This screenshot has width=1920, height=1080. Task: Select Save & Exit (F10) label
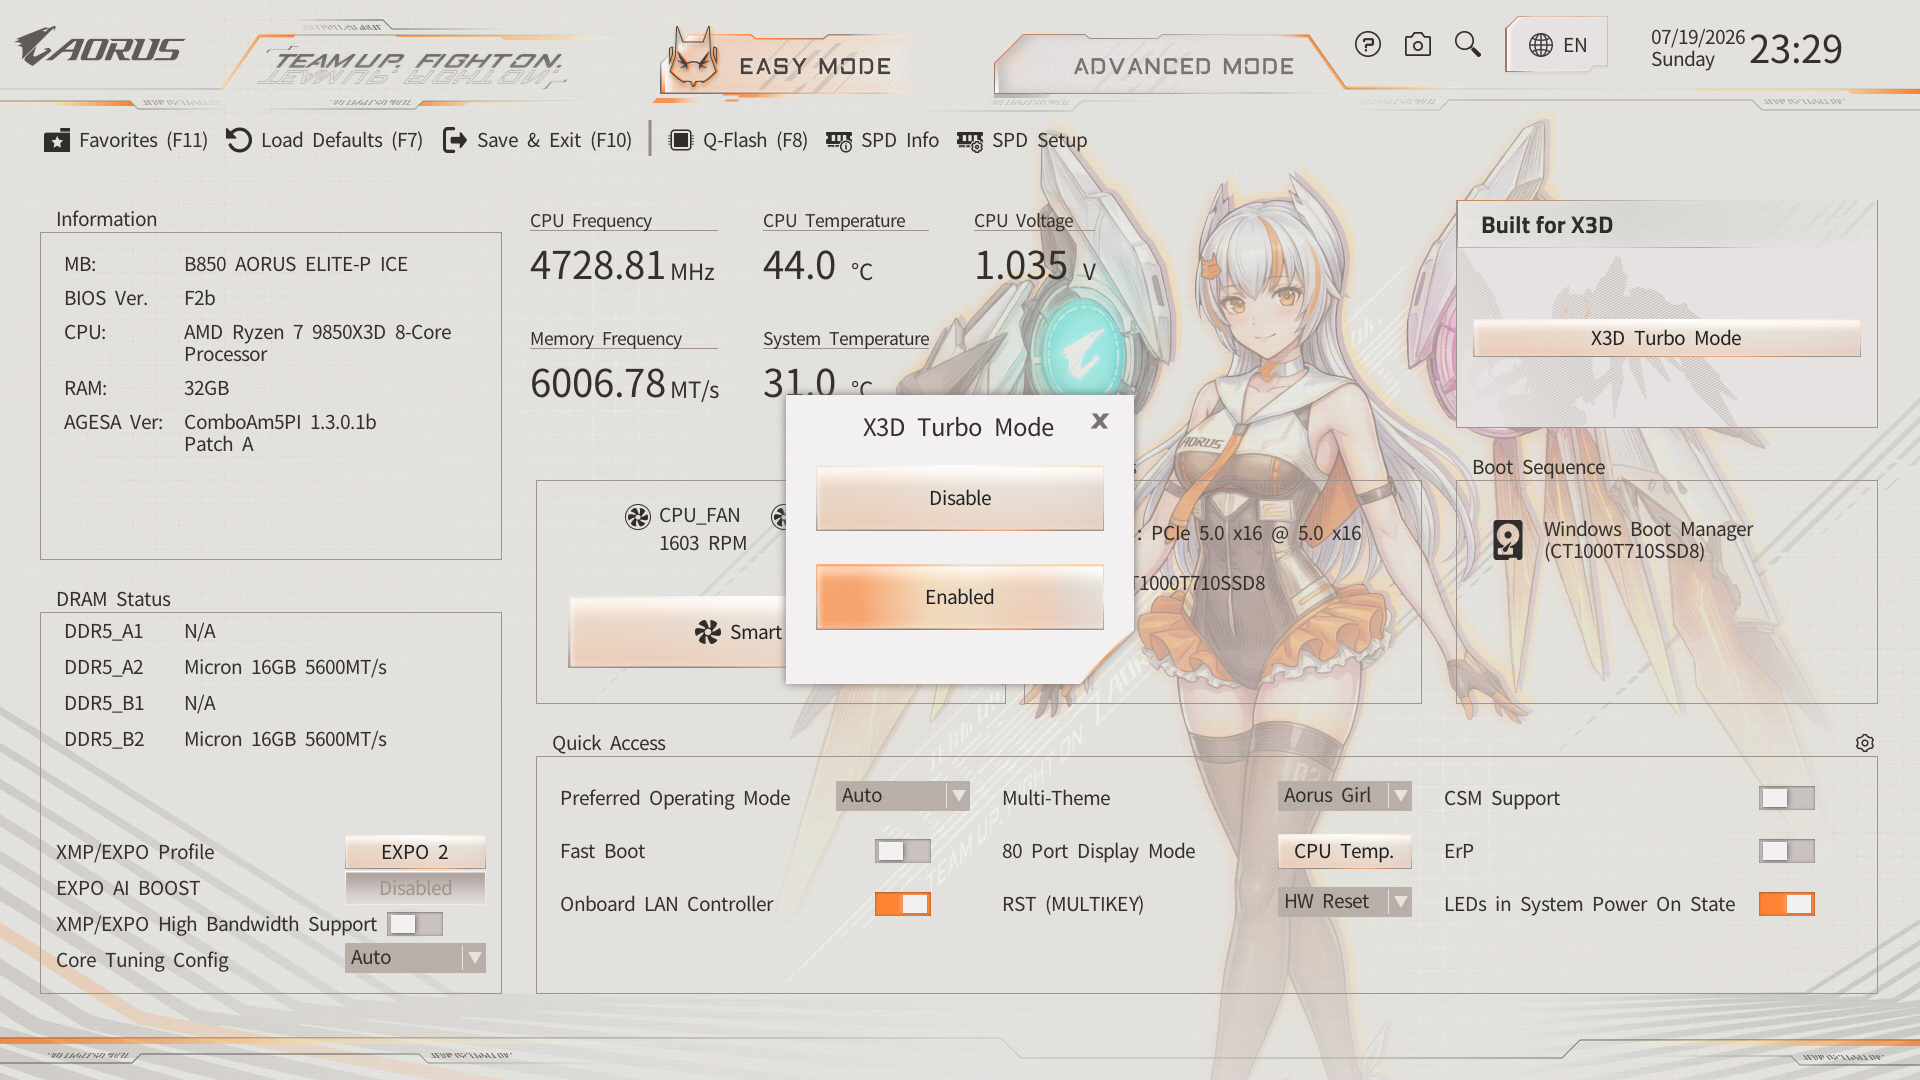coord(555,141)
